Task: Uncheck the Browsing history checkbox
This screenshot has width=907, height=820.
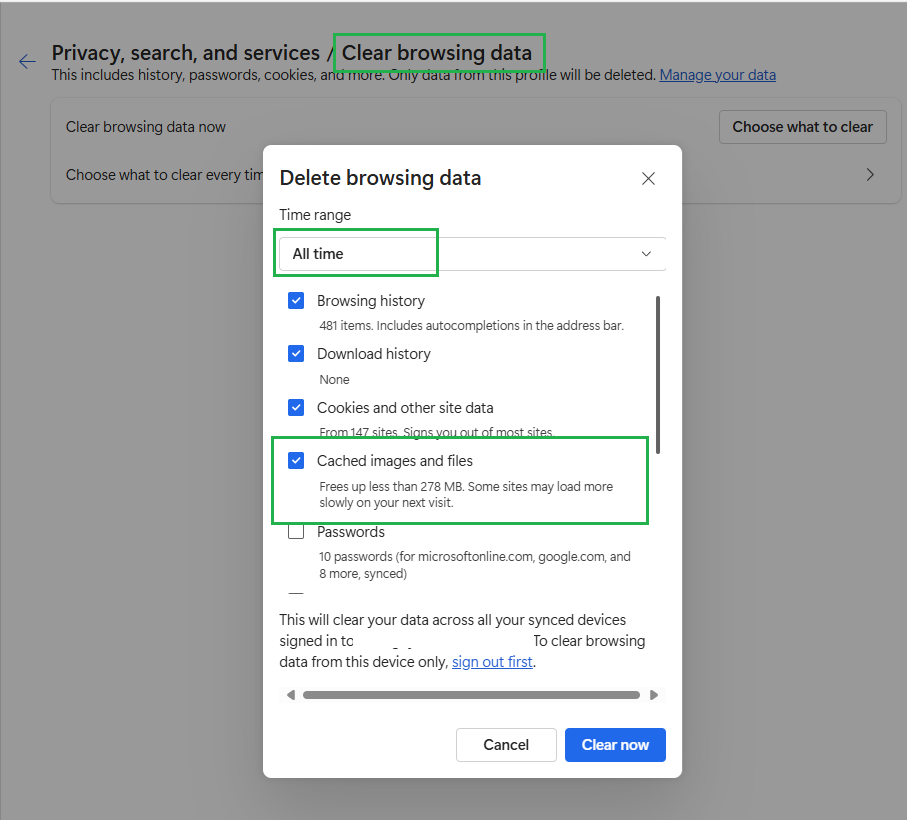Action: [x=296, y=301]
